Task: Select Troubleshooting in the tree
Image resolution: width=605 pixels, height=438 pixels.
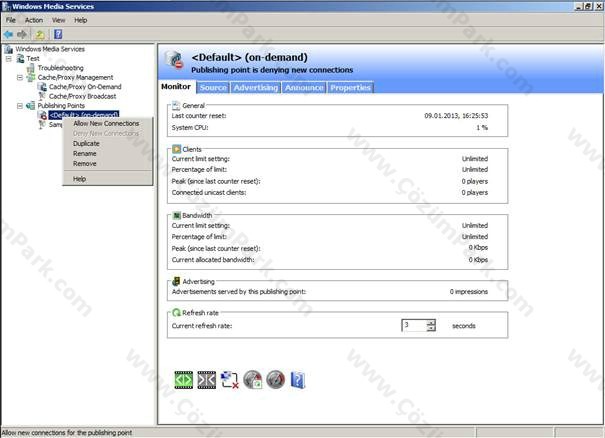Action: coord(61,68)
